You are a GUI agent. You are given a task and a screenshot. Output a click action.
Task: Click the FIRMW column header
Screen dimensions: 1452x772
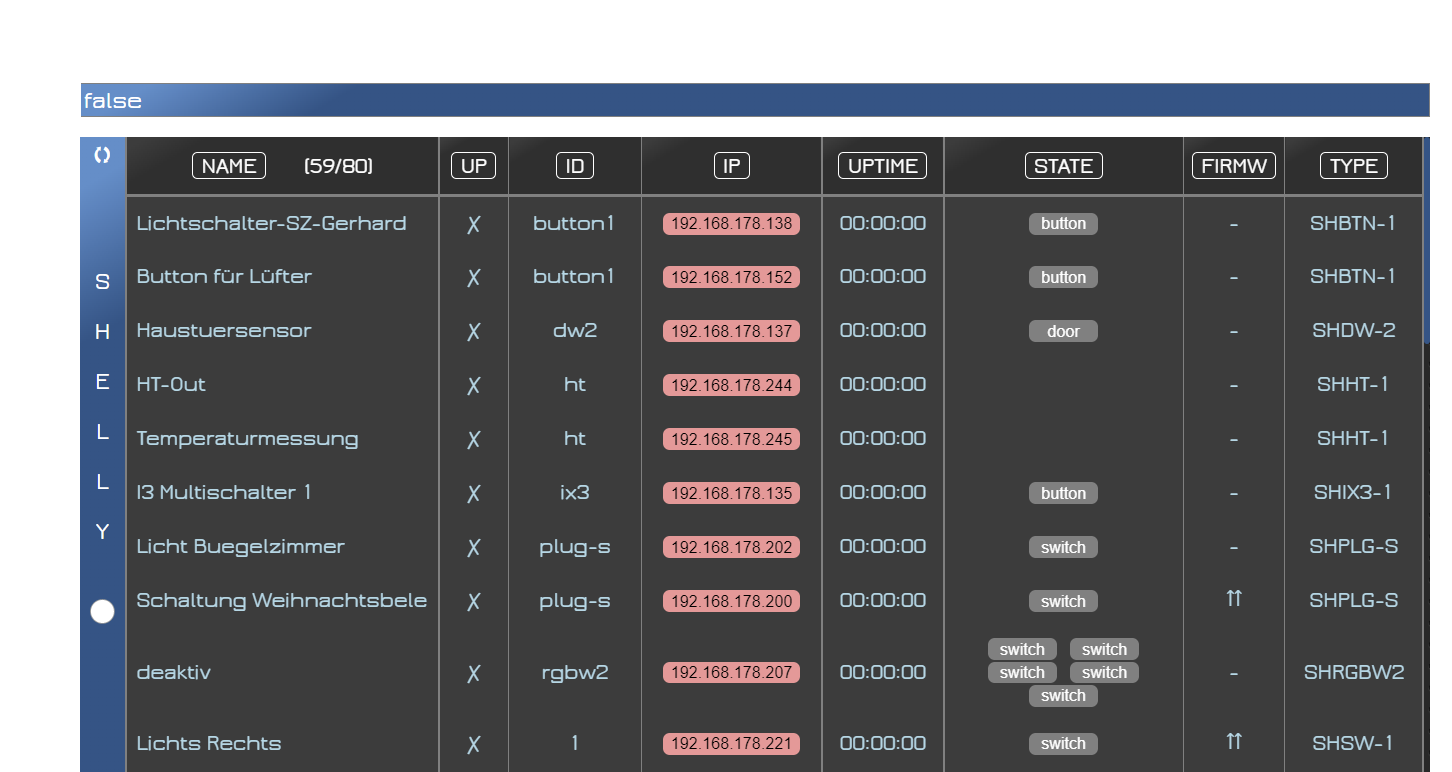(x=1233, y=166)
